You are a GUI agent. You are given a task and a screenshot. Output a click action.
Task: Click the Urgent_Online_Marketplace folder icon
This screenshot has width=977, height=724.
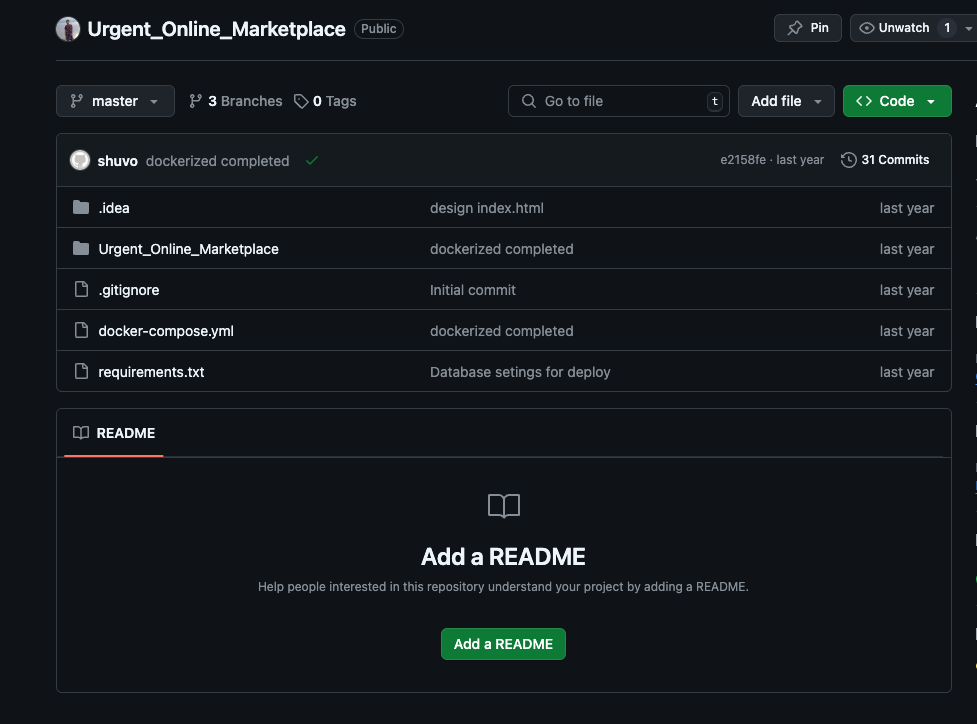[81, 248]
